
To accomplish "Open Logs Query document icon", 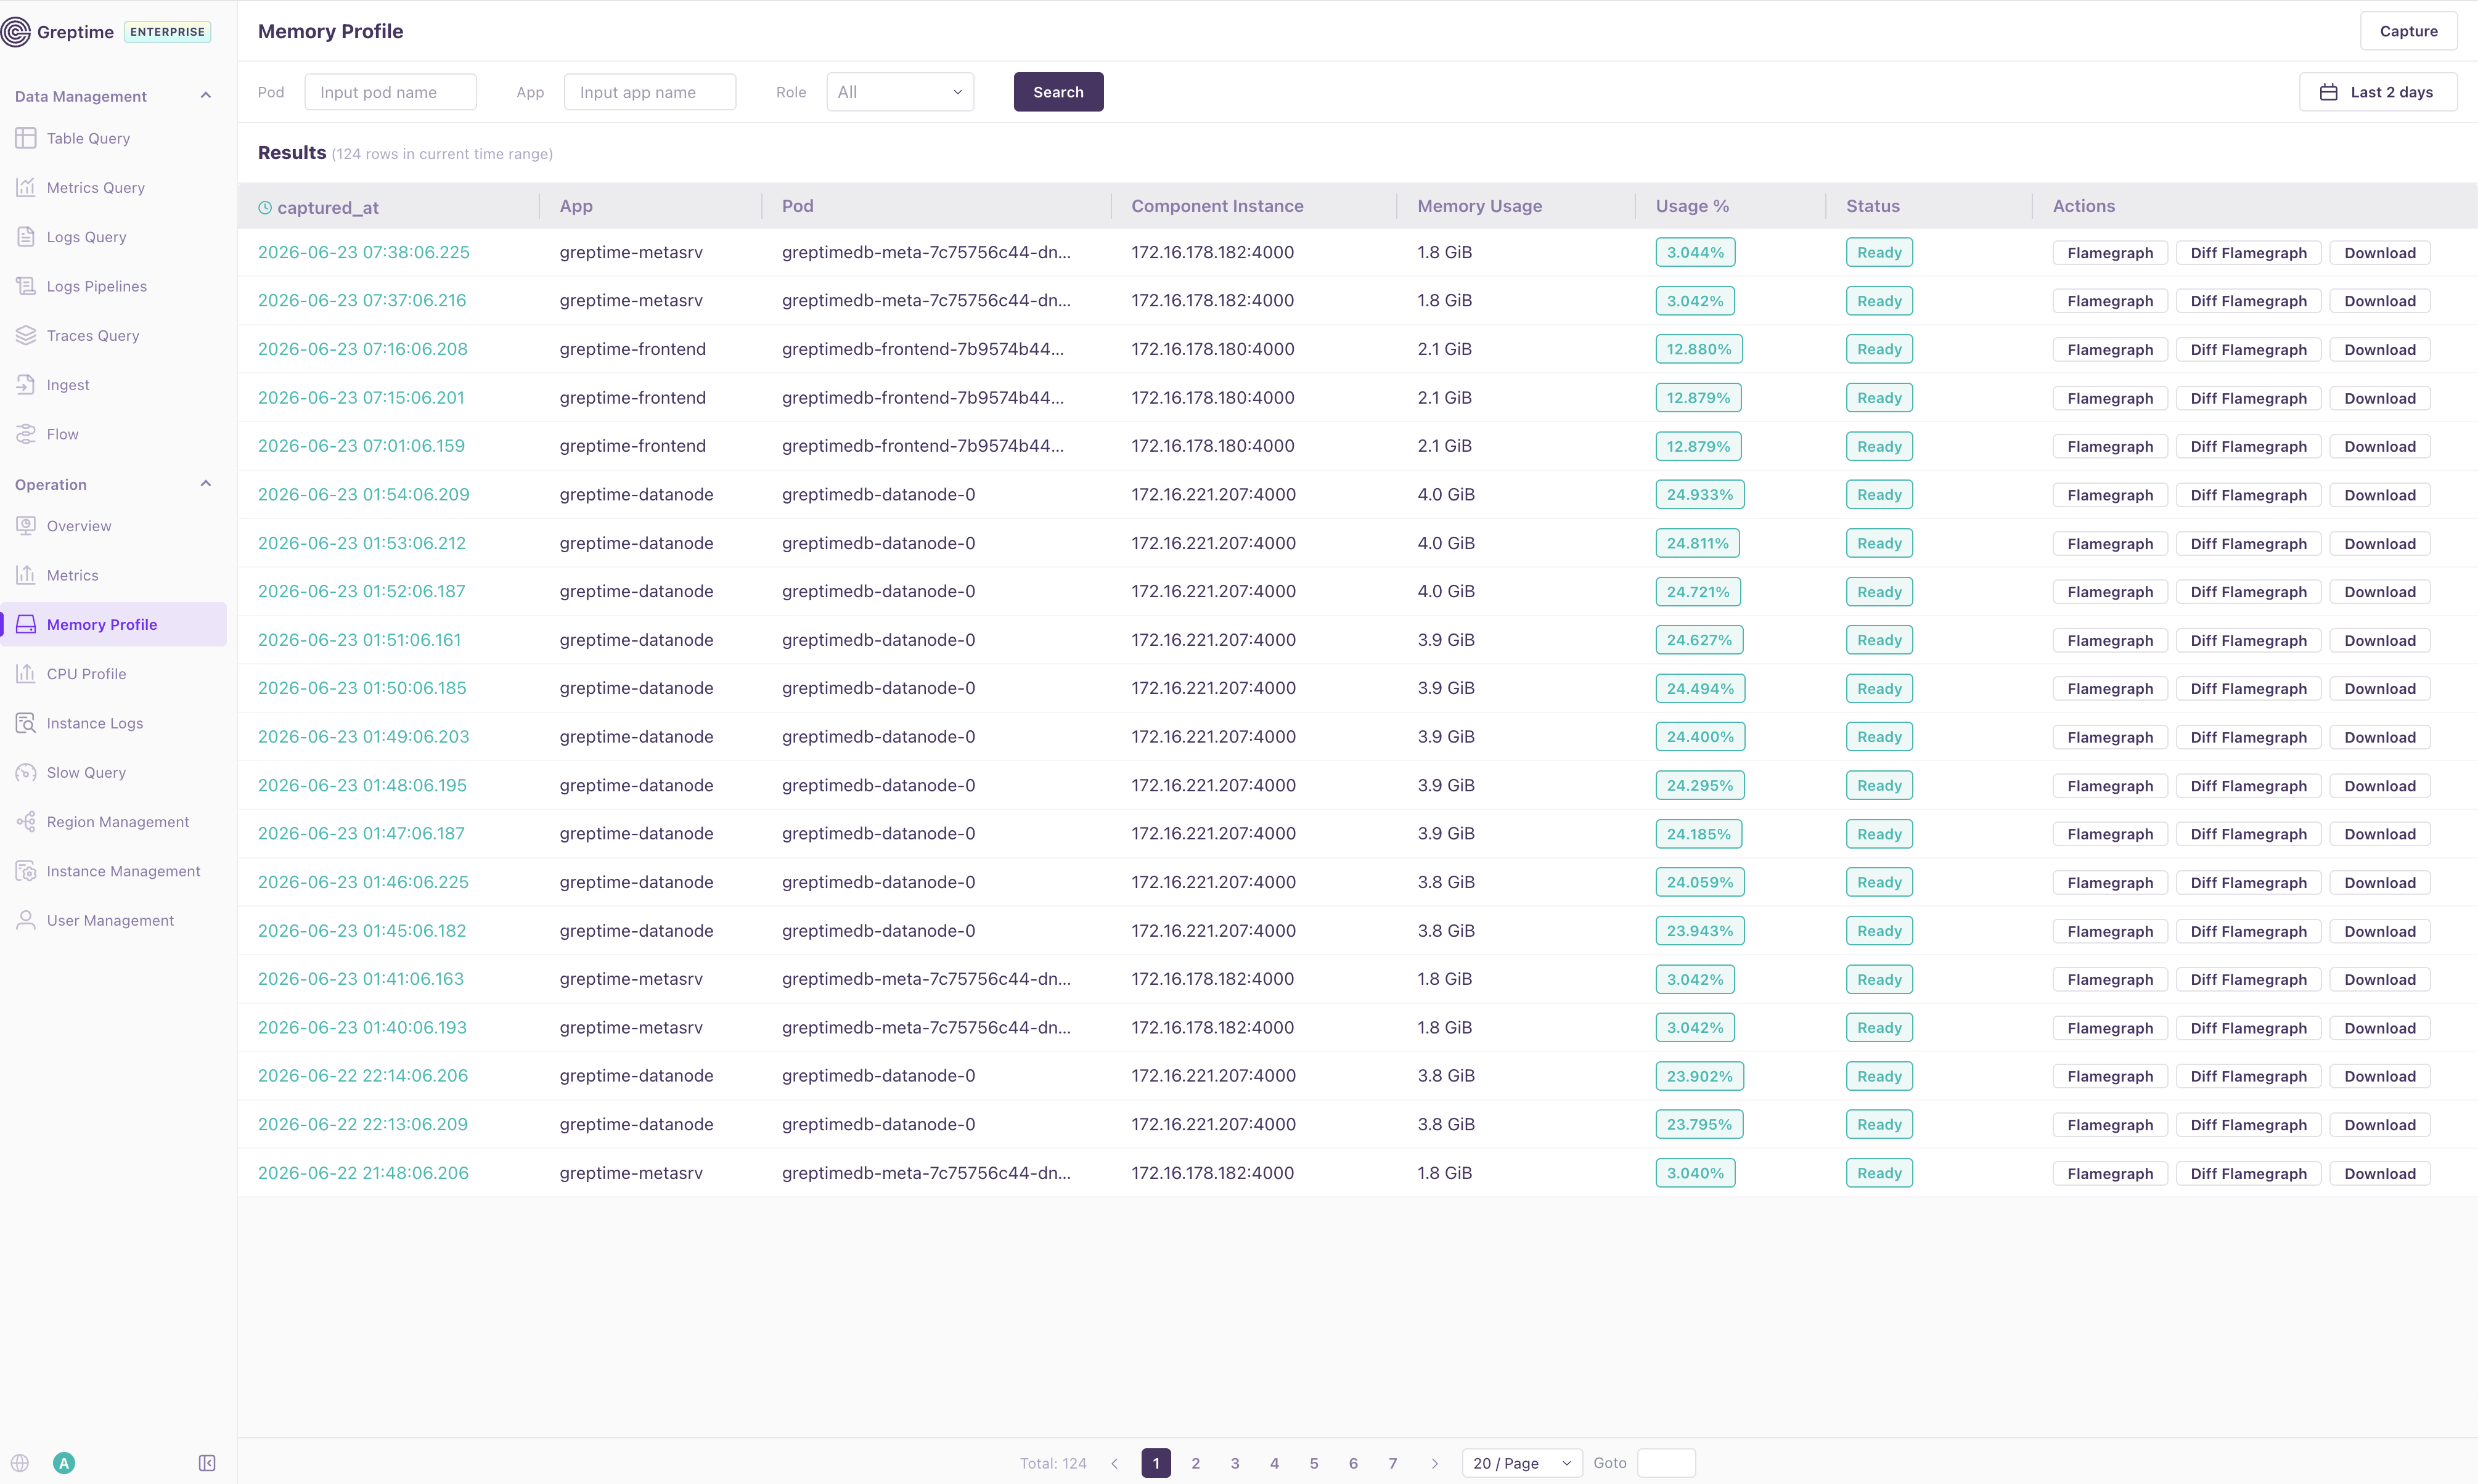I will point(26,237).
